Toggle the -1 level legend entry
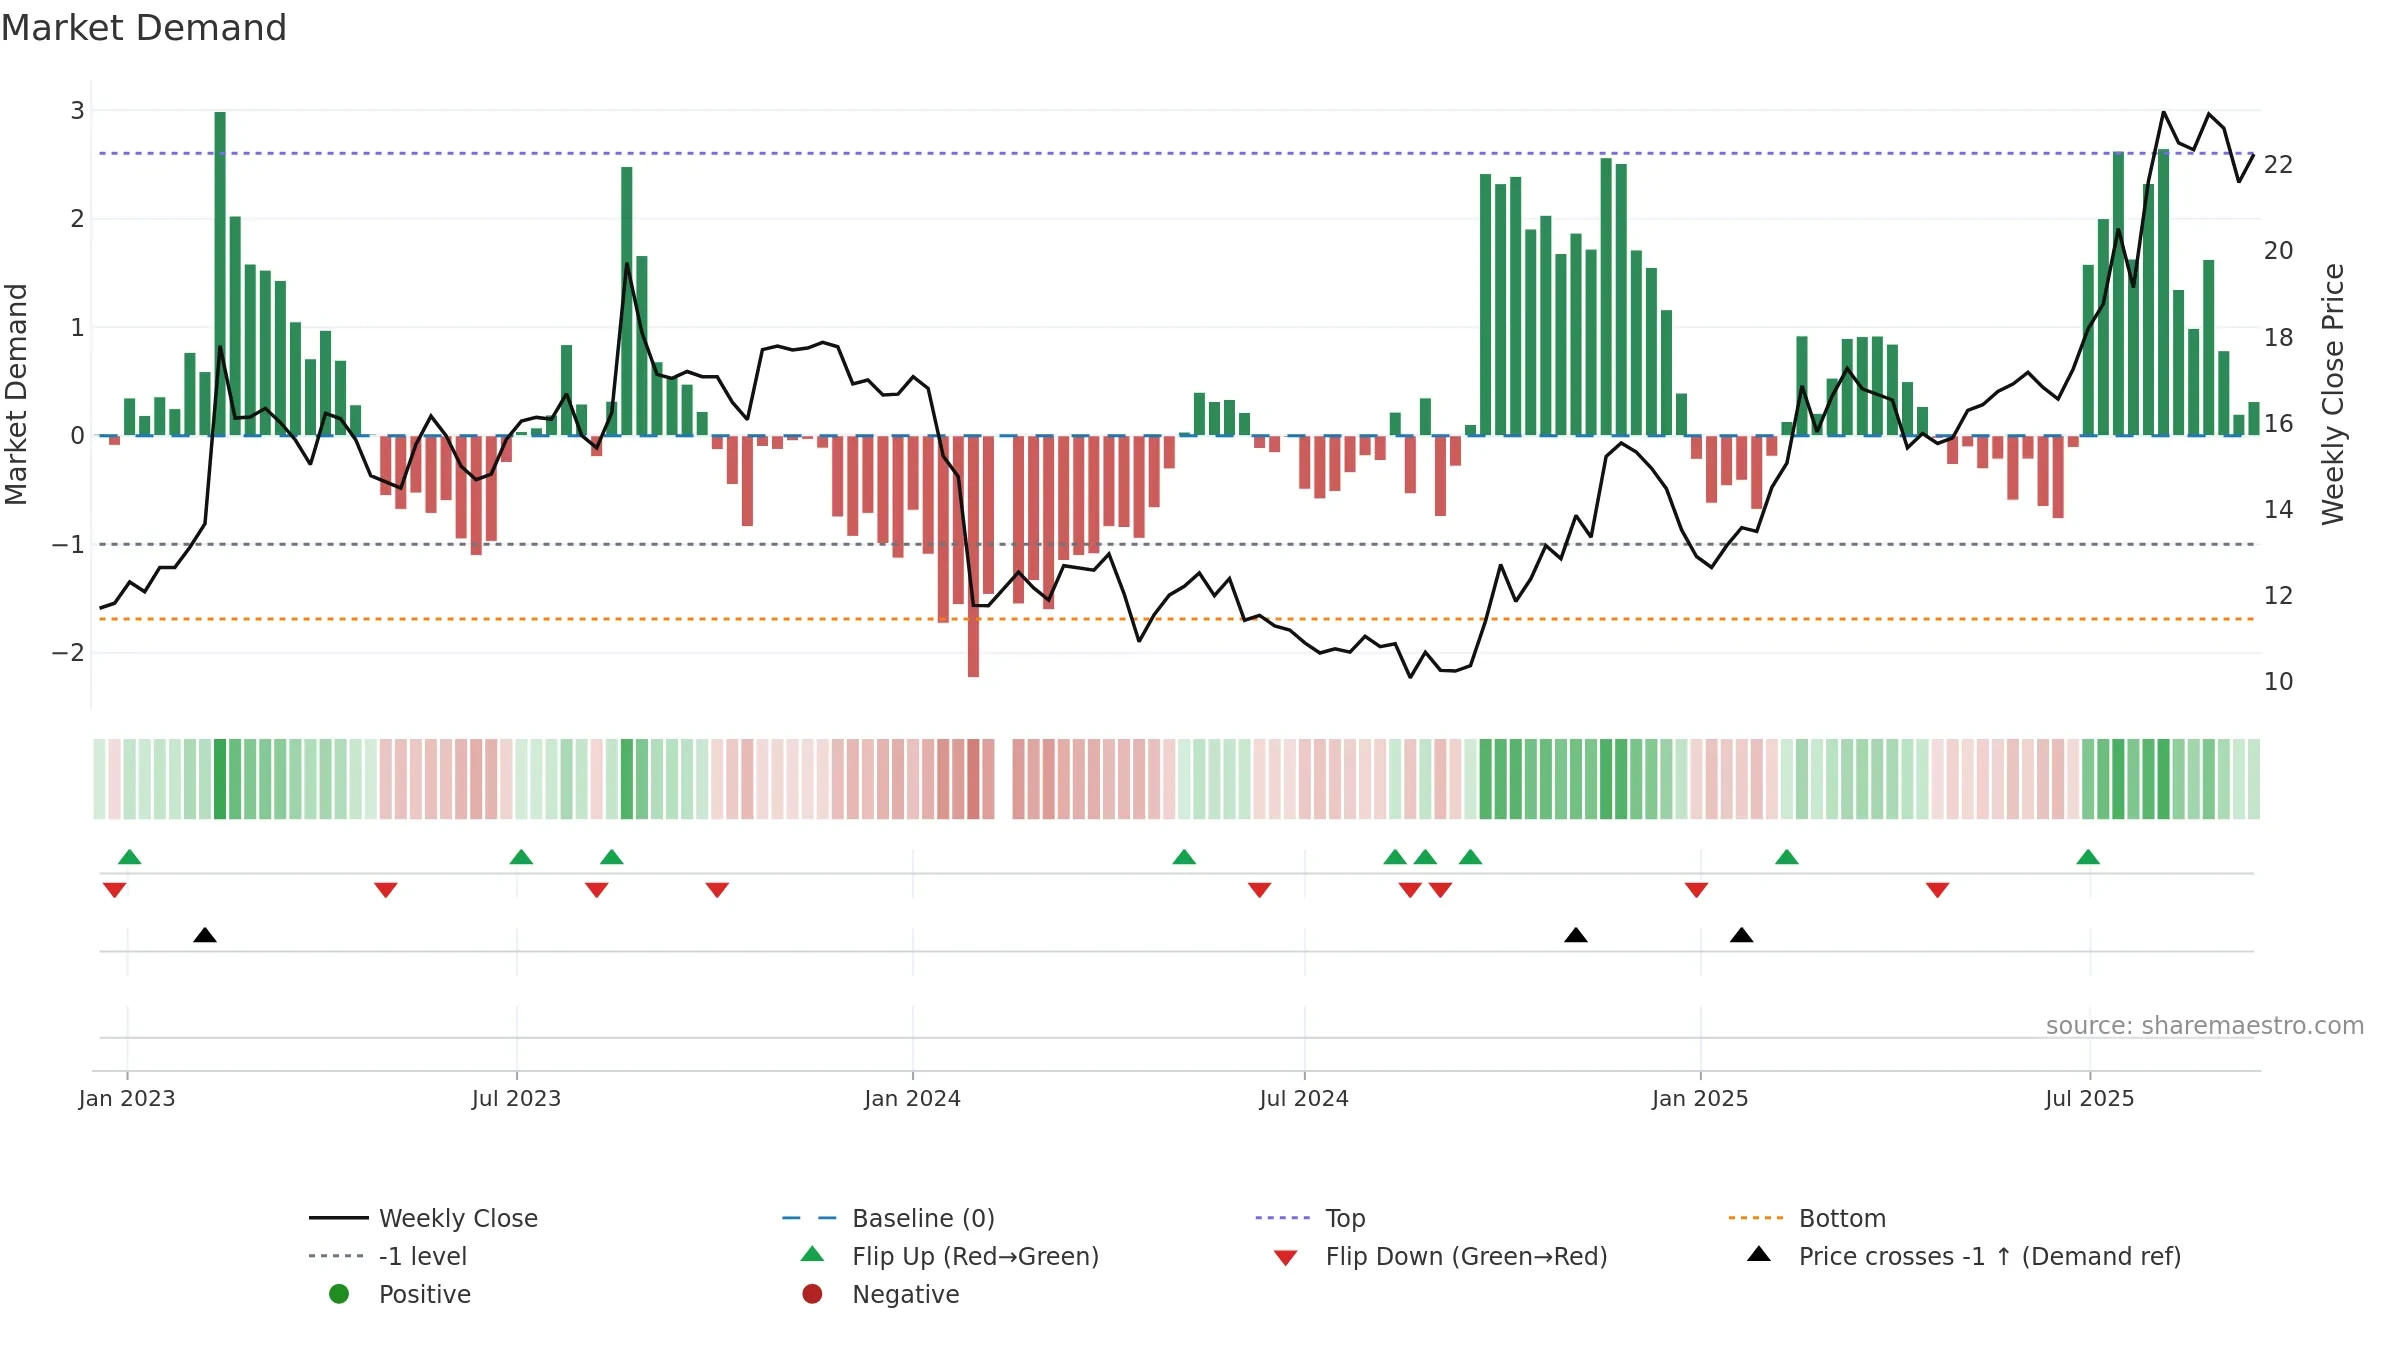Image resolution: width=2400 pixels, height=1350 pixels. (388, 1256)
